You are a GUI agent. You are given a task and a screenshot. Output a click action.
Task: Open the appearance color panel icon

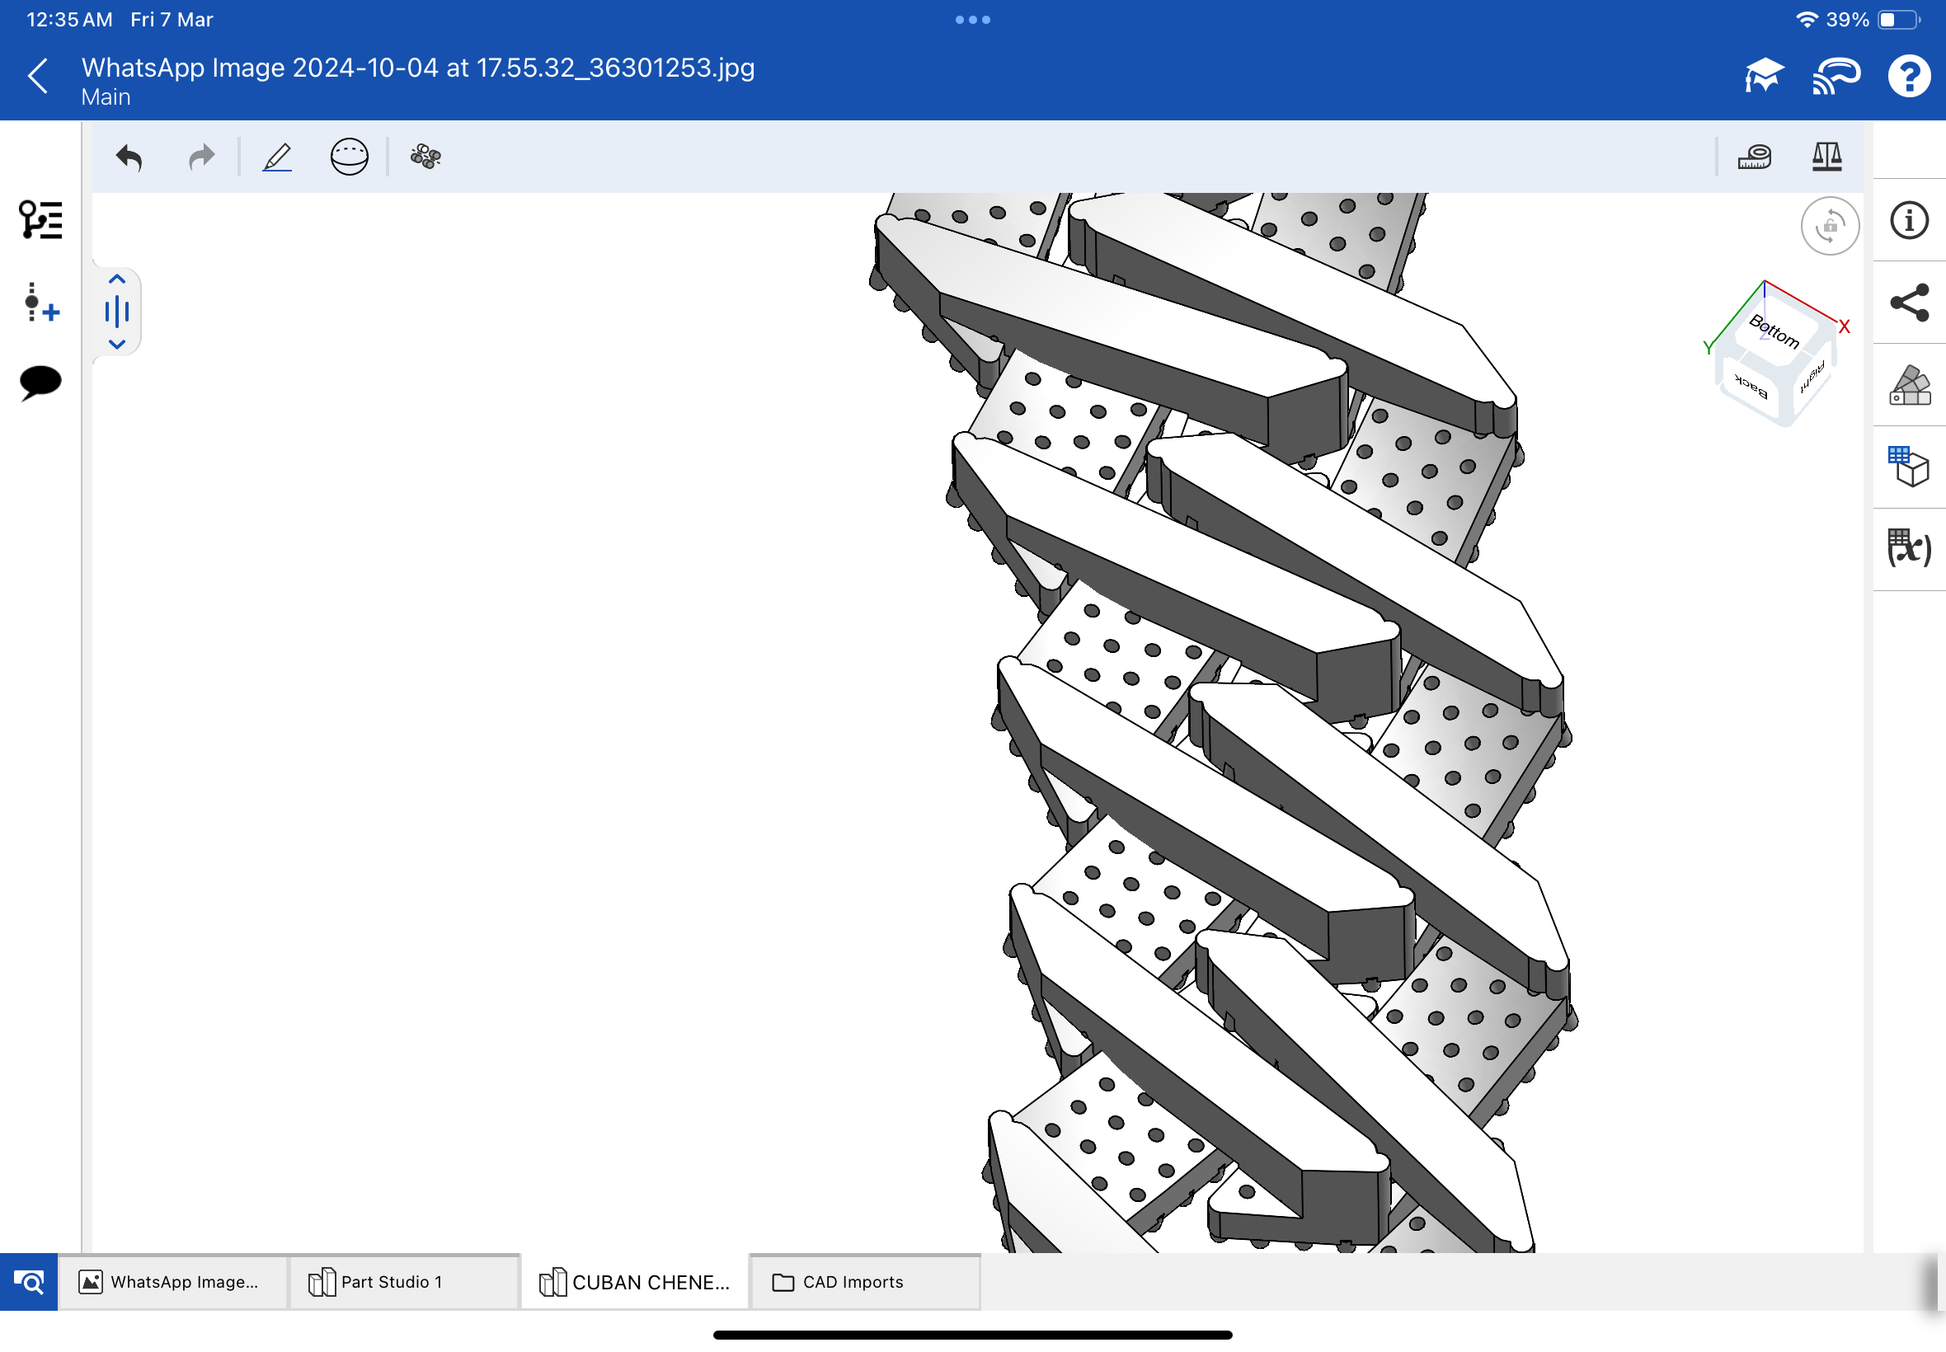pyautogui.click(x=1909, y=385)
